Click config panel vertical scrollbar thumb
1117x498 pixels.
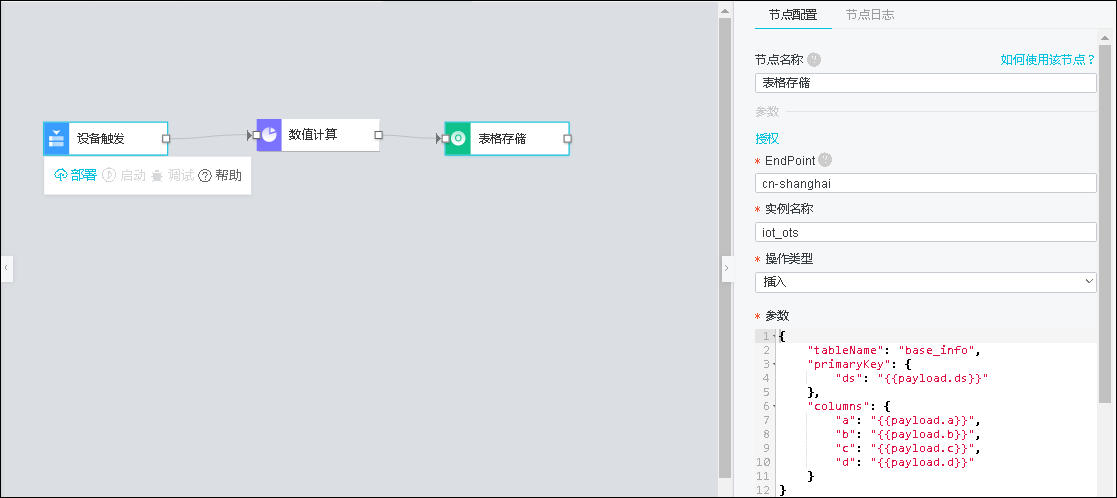1105,224
